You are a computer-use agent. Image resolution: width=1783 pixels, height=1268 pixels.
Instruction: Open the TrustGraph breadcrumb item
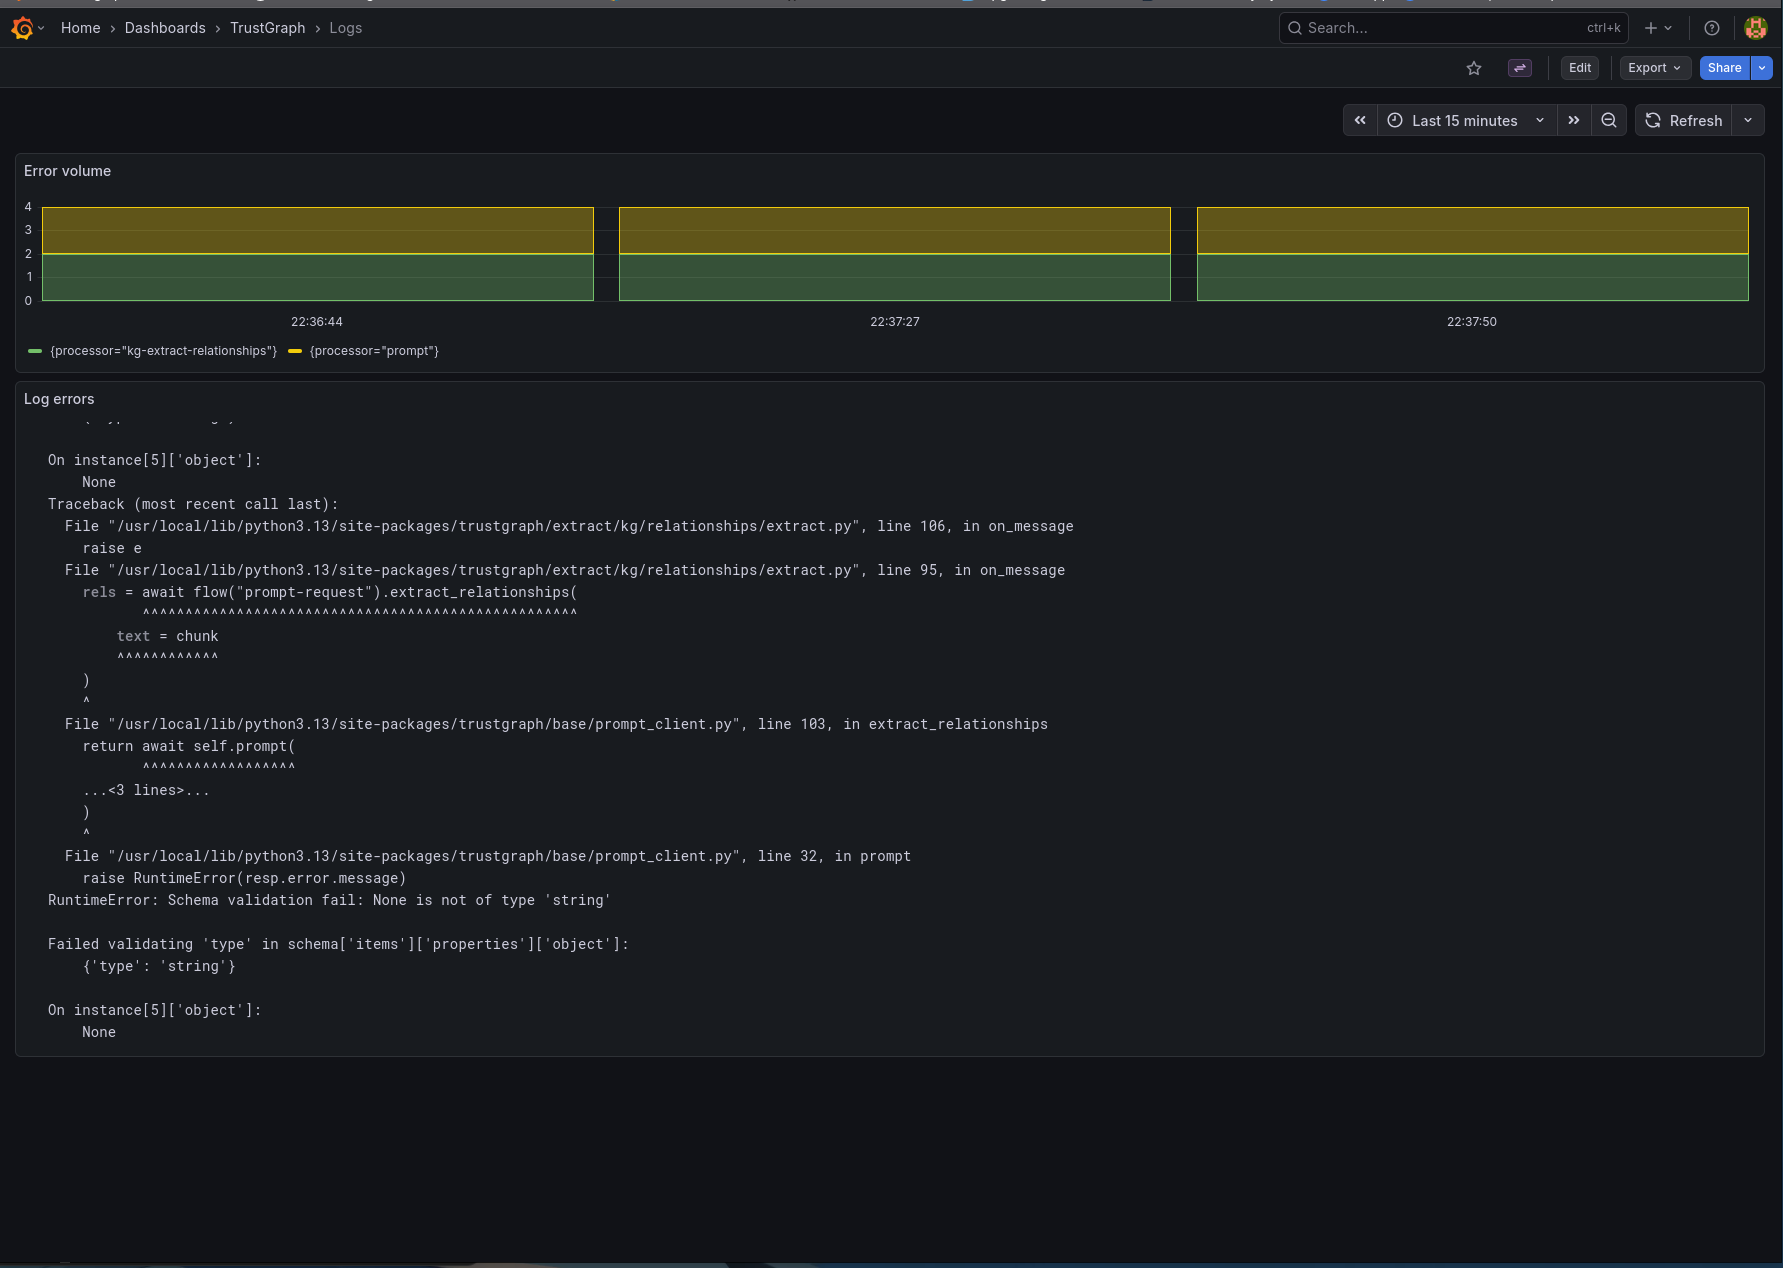click(x=267, y=28)
